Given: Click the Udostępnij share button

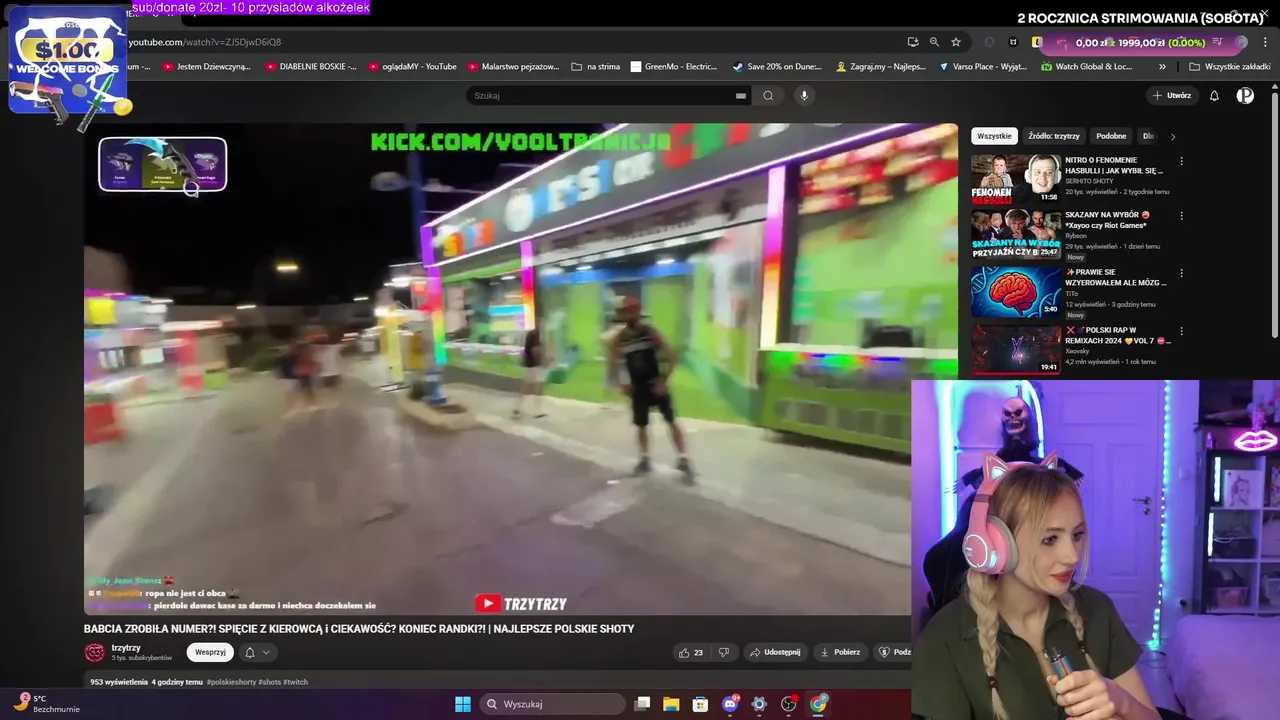Looking at the screenshot, I should coord(775,652).
